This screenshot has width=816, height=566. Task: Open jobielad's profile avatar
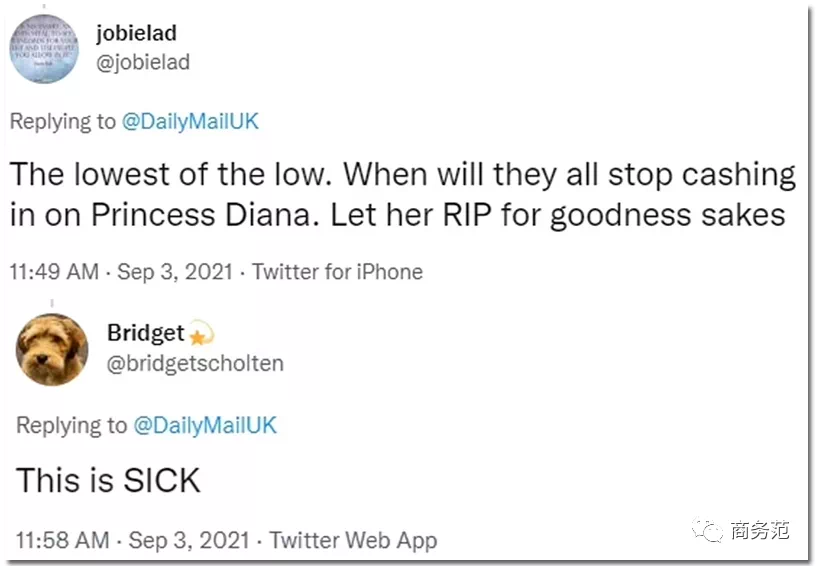coord(44,49)
